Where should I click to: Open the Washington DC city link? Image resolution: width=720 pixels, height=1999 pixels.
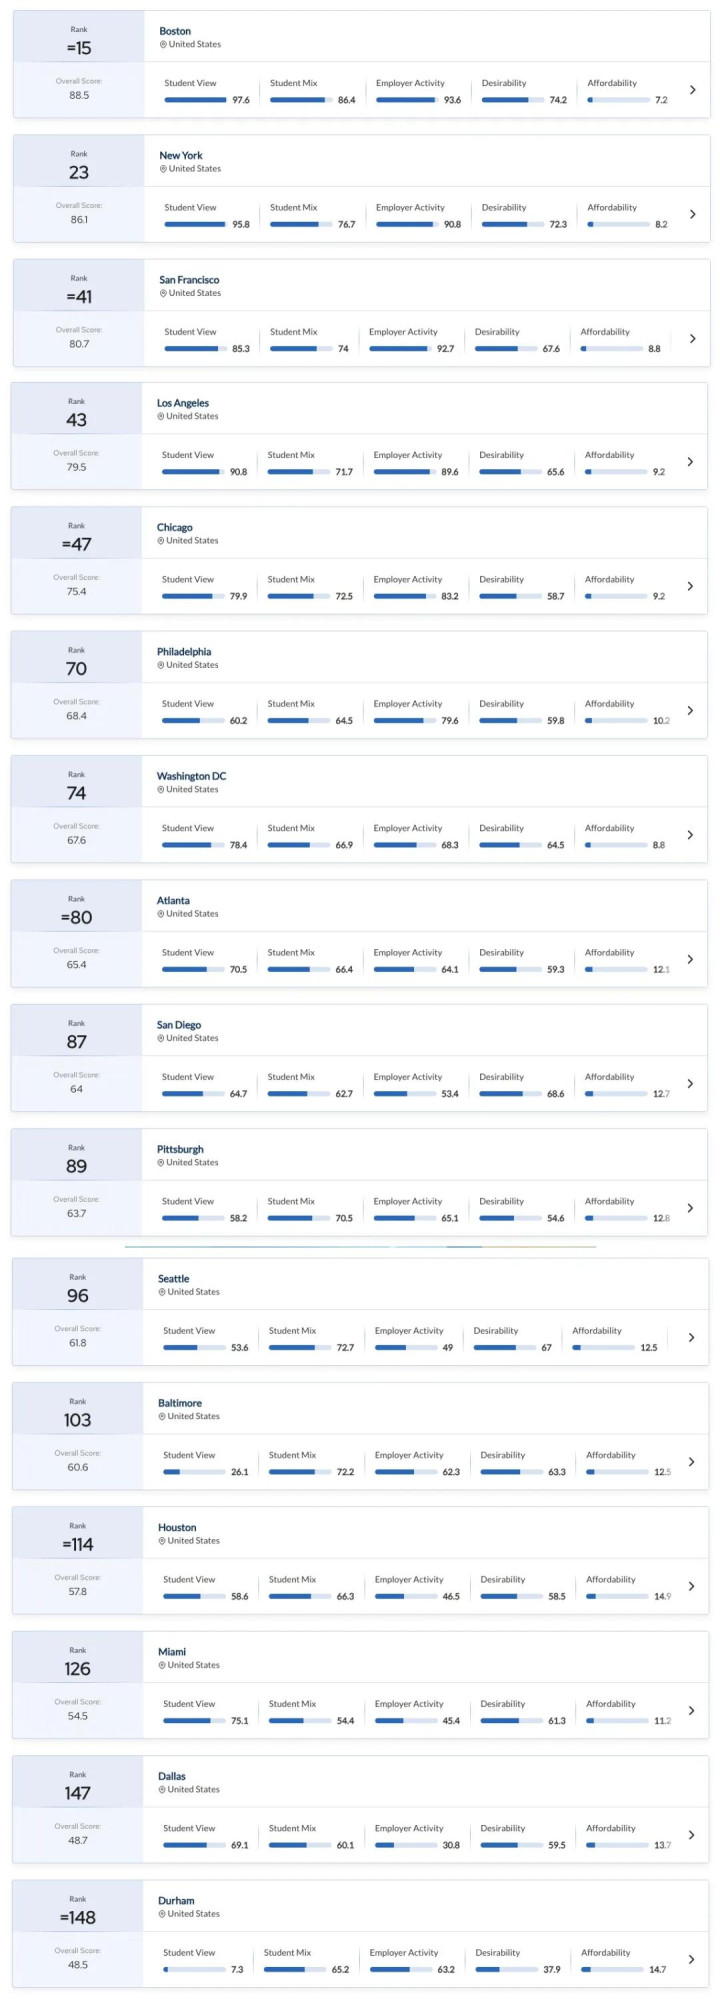pos(191,776)
